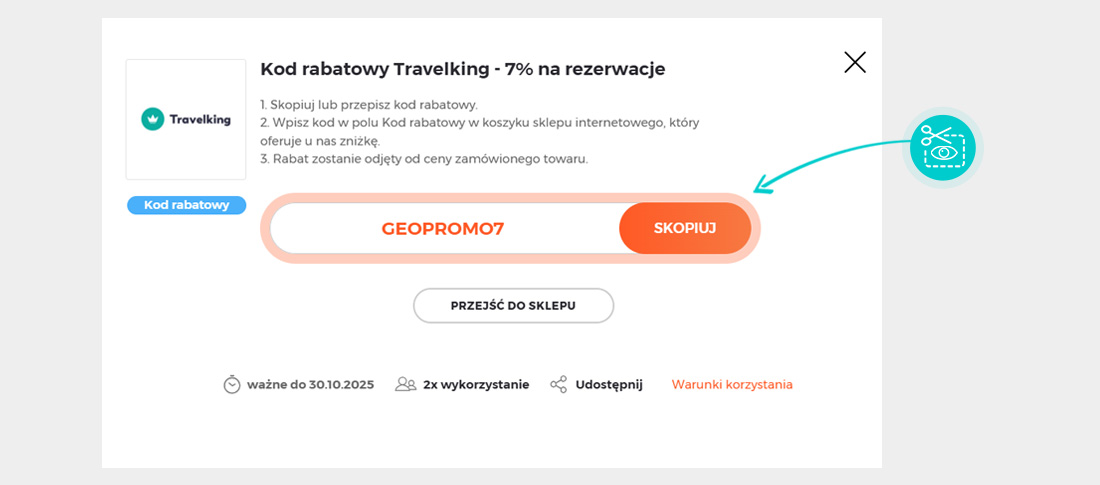Open the Warunki korzystania link
The image size is (1100, 485).
(732, 384)
